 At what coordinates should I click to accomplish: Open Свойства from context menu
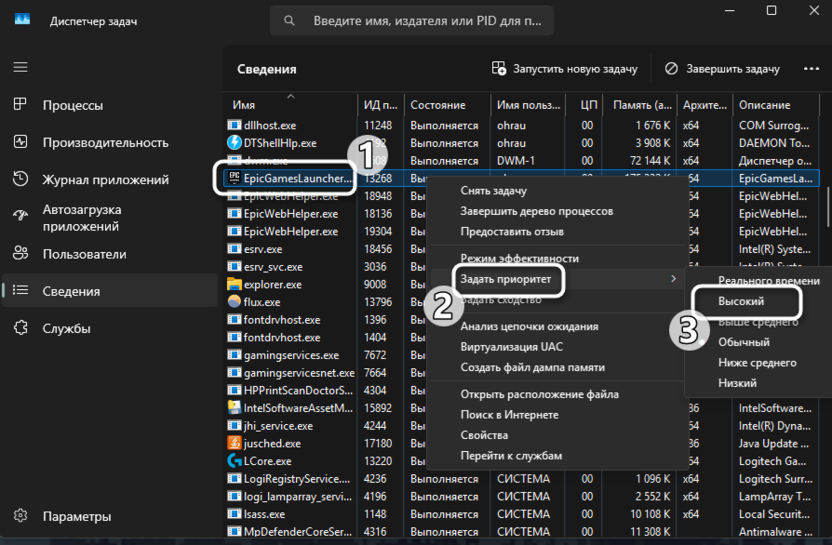pyautogui.click(x=557, y=435)
